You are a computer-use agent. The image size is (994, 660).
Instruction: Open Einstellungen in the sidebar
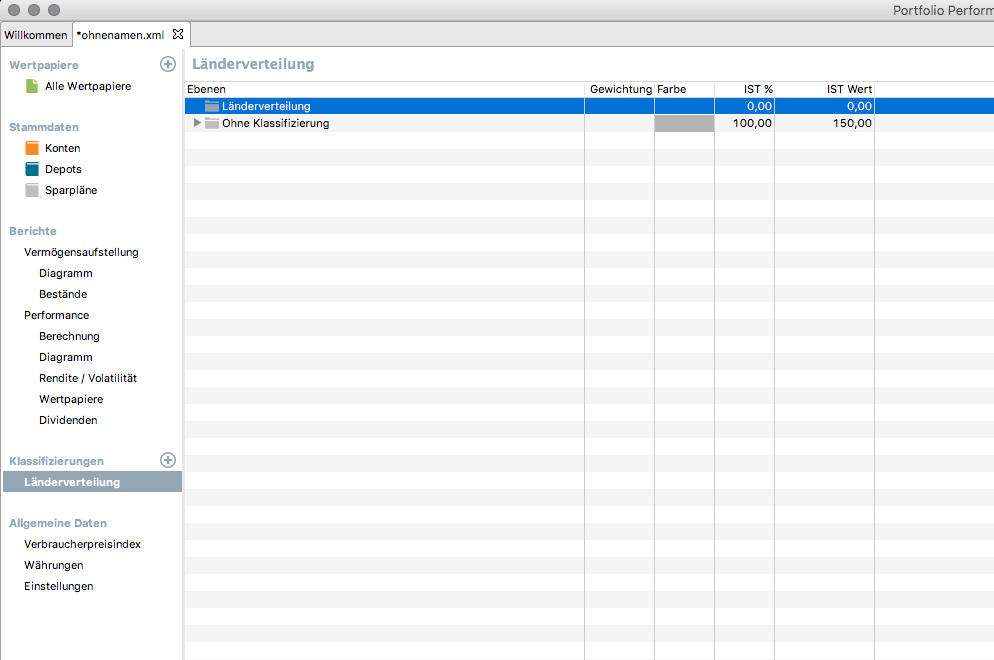(59, 586)
